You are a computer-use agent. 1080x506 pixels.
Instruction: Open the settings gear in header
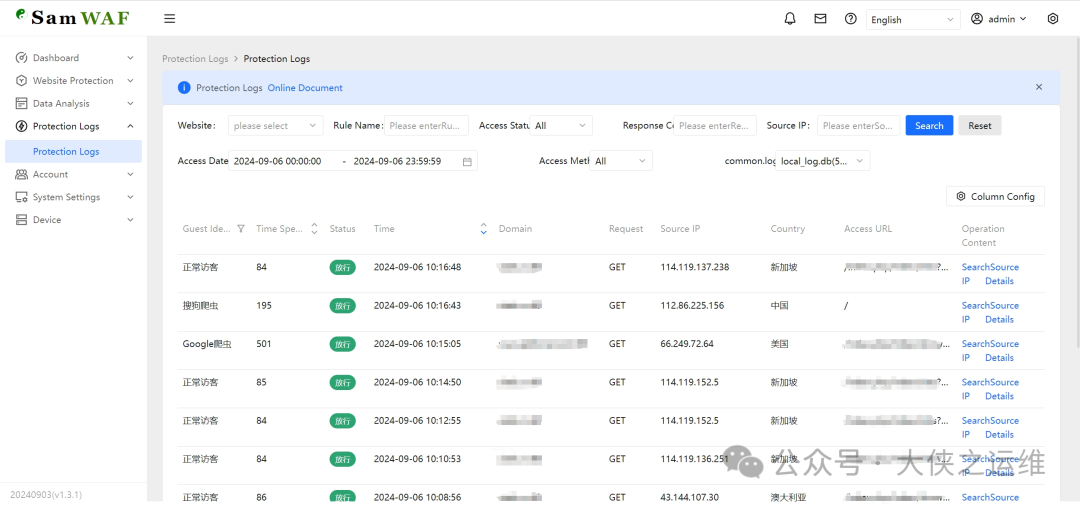(1052, 19)
